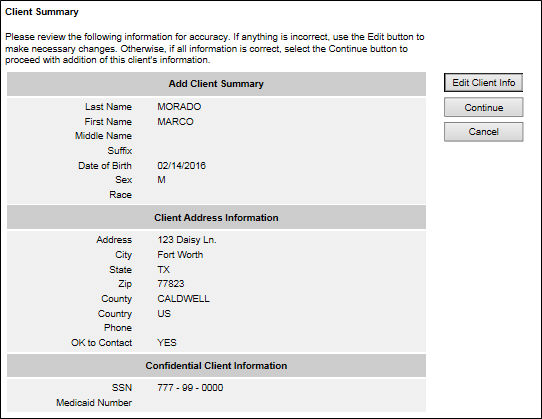Click the date of birth 02/14/2016
This screenshot has width=542, height=419.
pos(181,166)
